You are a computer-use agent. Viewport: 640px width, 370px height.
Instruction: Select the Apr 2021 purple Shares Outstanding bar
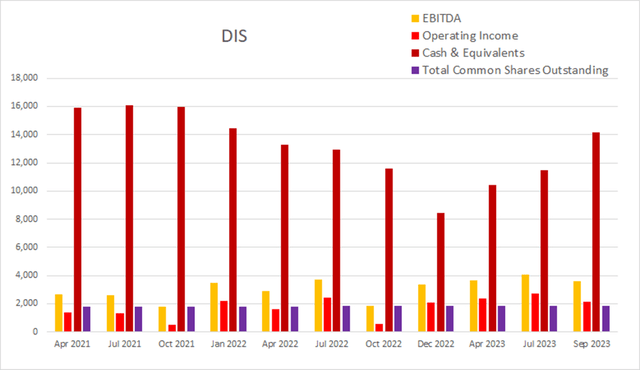[87, 319]
